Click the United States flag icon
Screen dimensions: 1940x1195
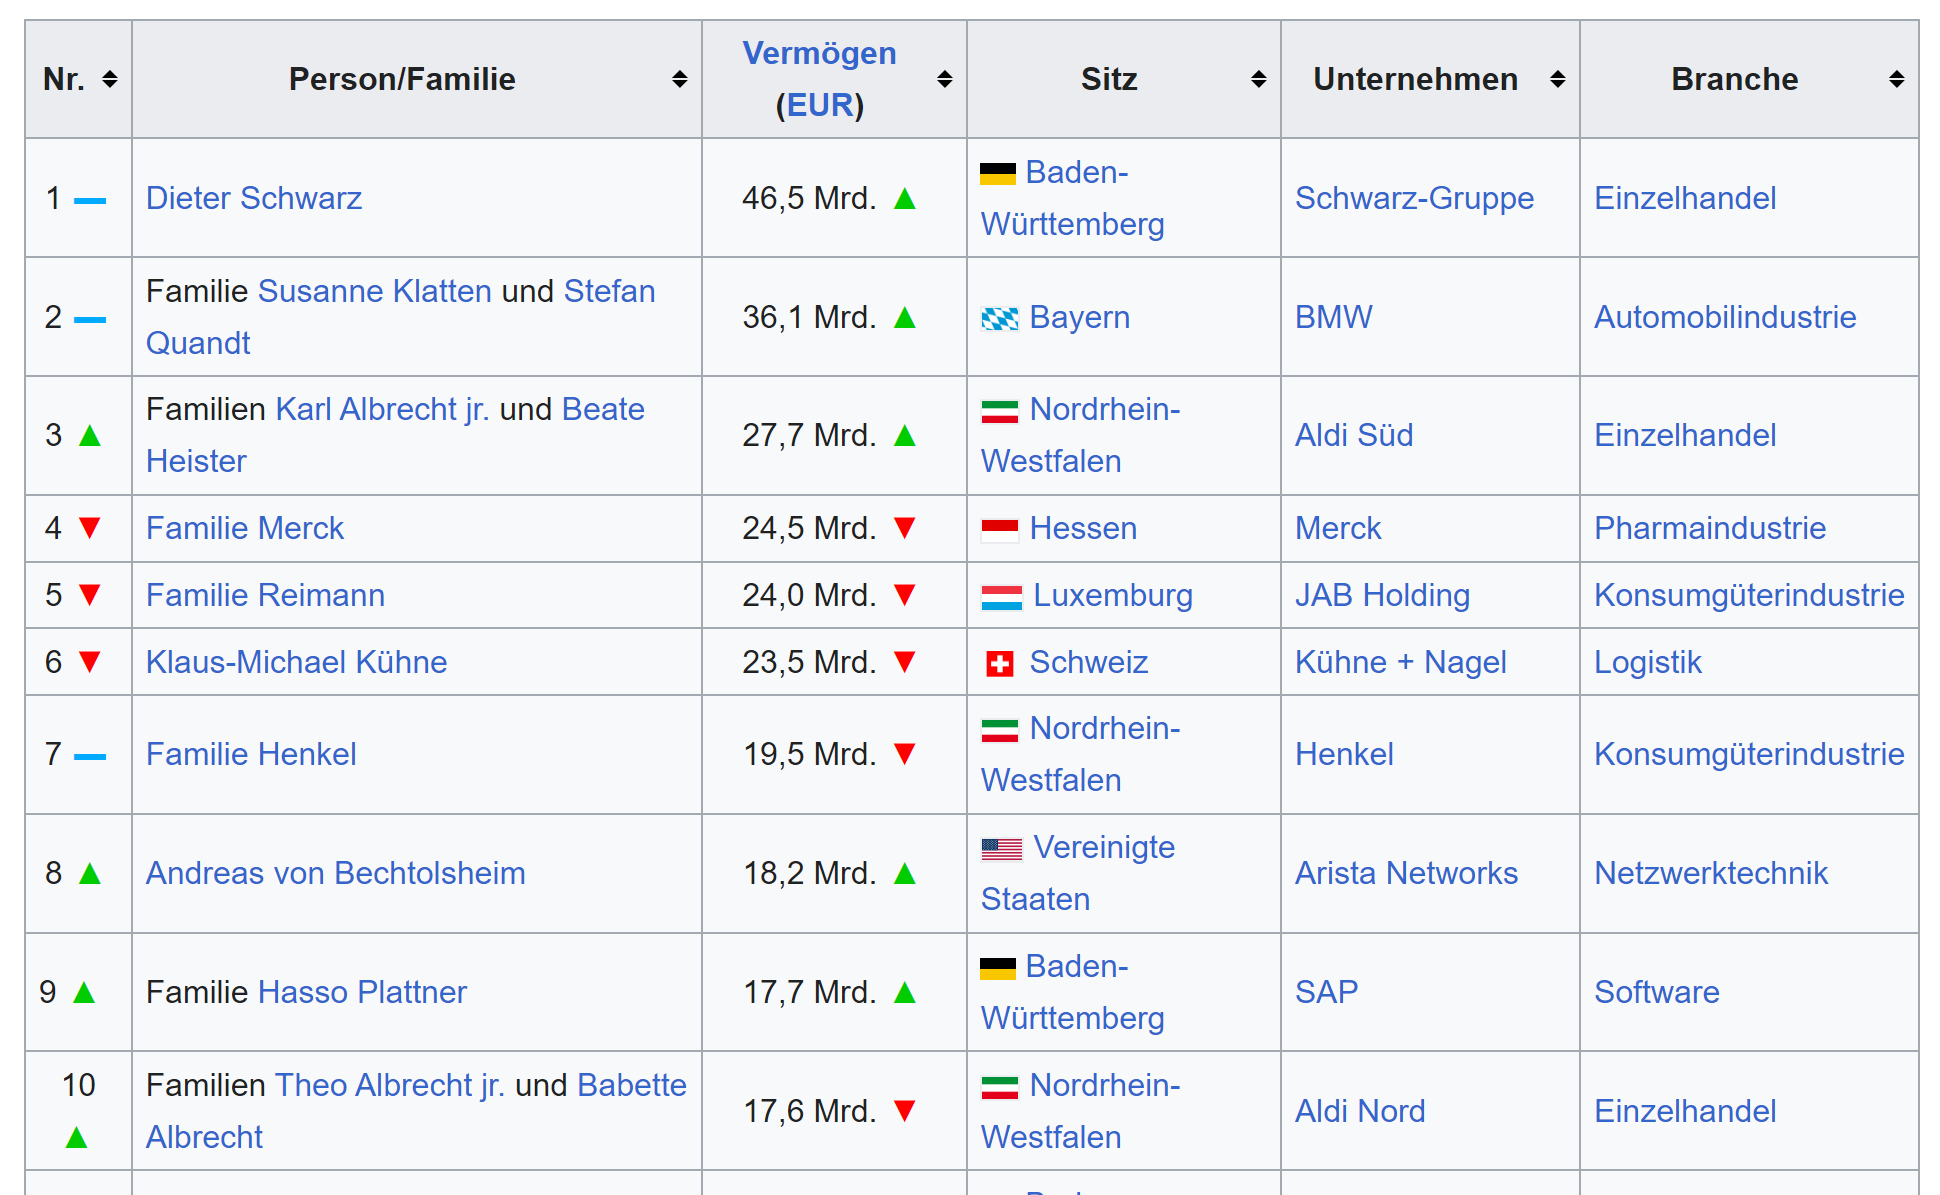[x=1001, y=849]
